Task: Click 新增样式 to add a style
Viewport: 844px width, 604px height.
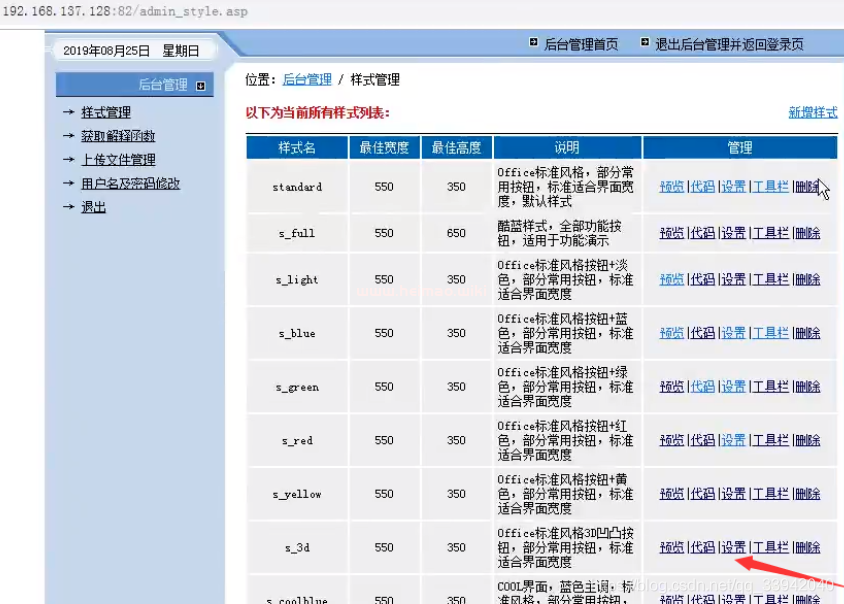Action: pyautogui.click(x=812, y=113)
